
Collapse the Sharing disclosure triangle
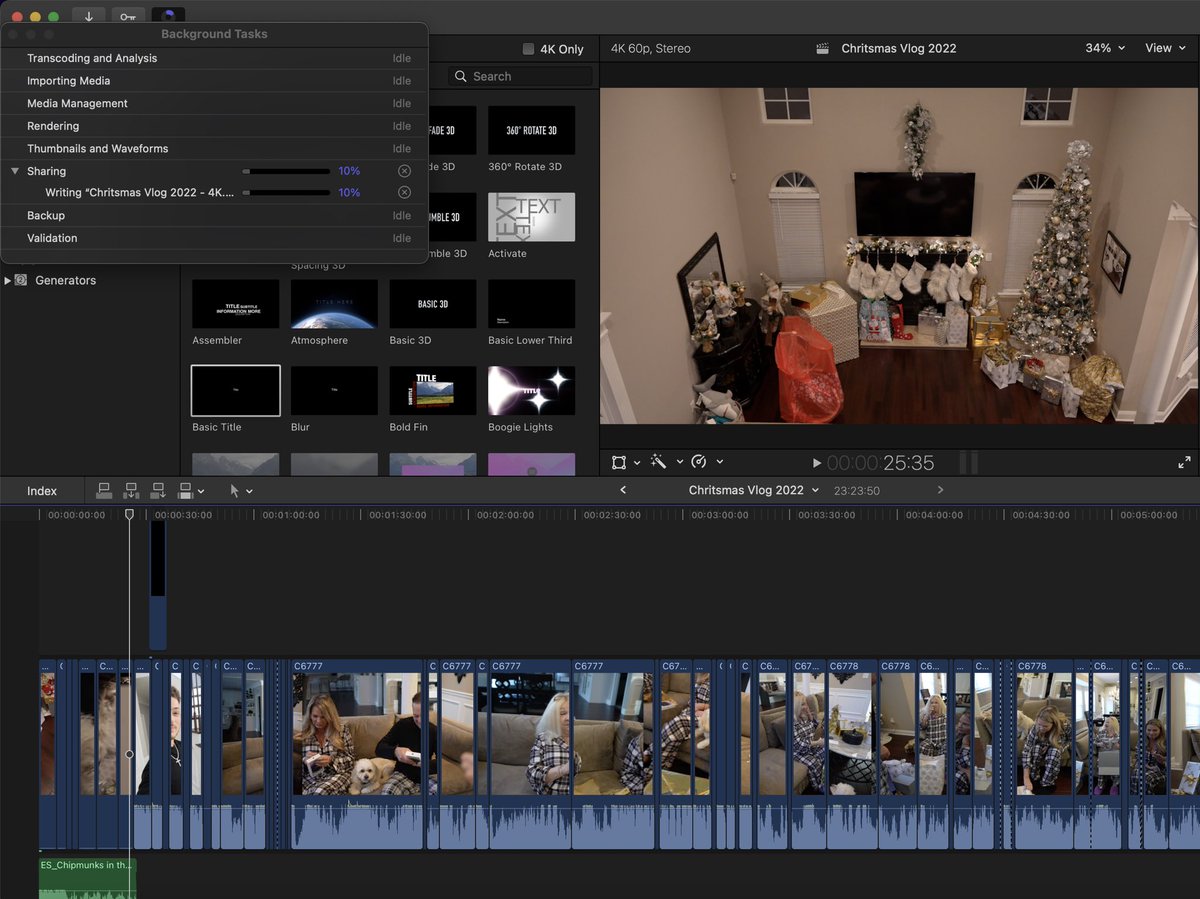point(15,171)
